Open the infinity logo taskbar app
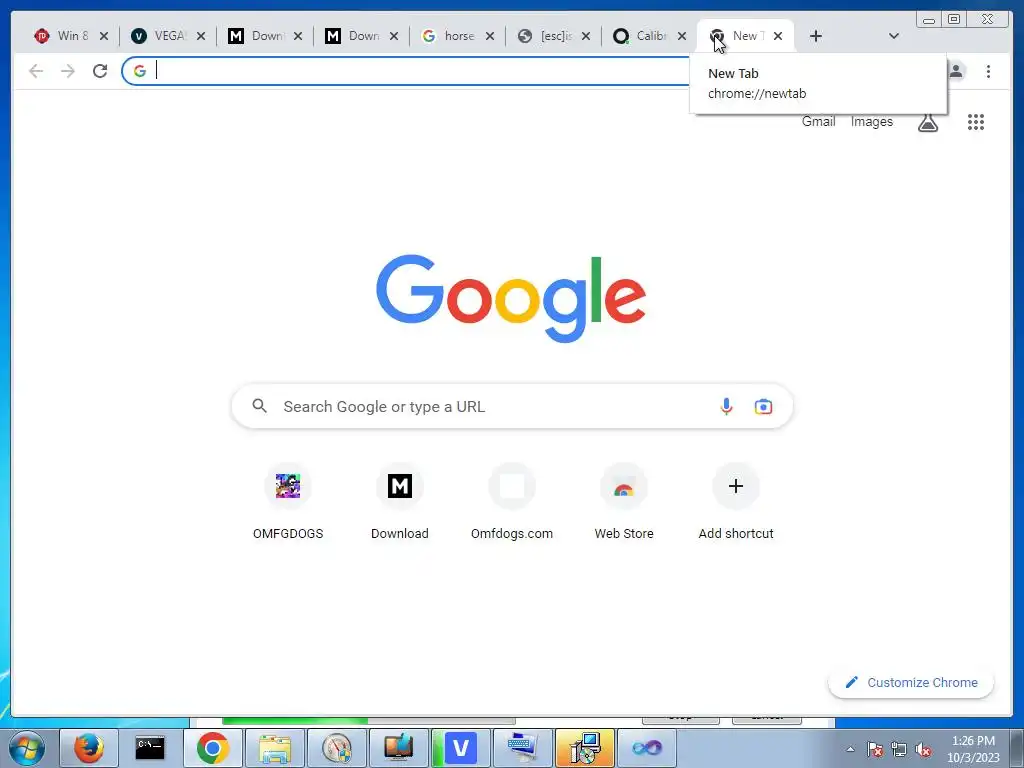1024x768 pixels. coord(647,748)
